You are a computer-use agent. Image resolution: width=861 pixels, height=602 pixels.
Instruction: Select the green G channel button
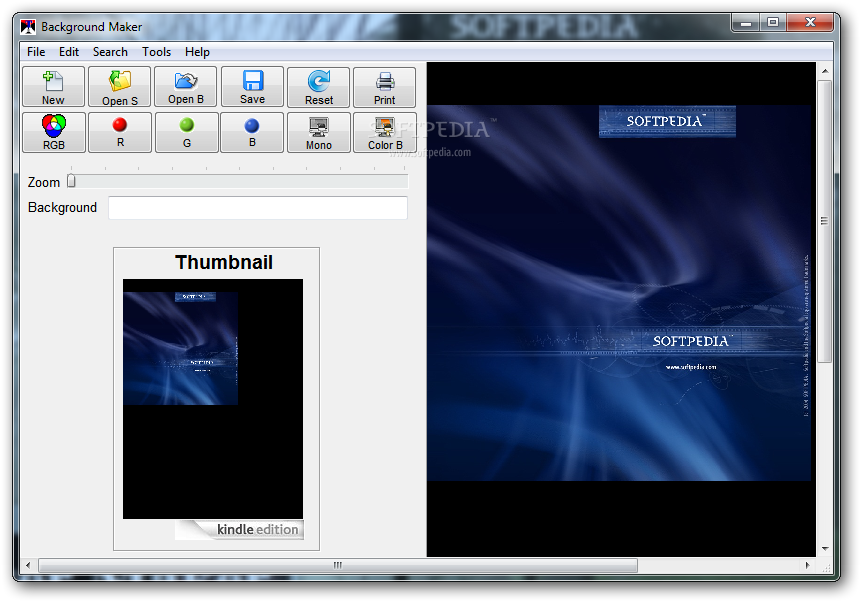pyautogui.click(x=187, y=132)
